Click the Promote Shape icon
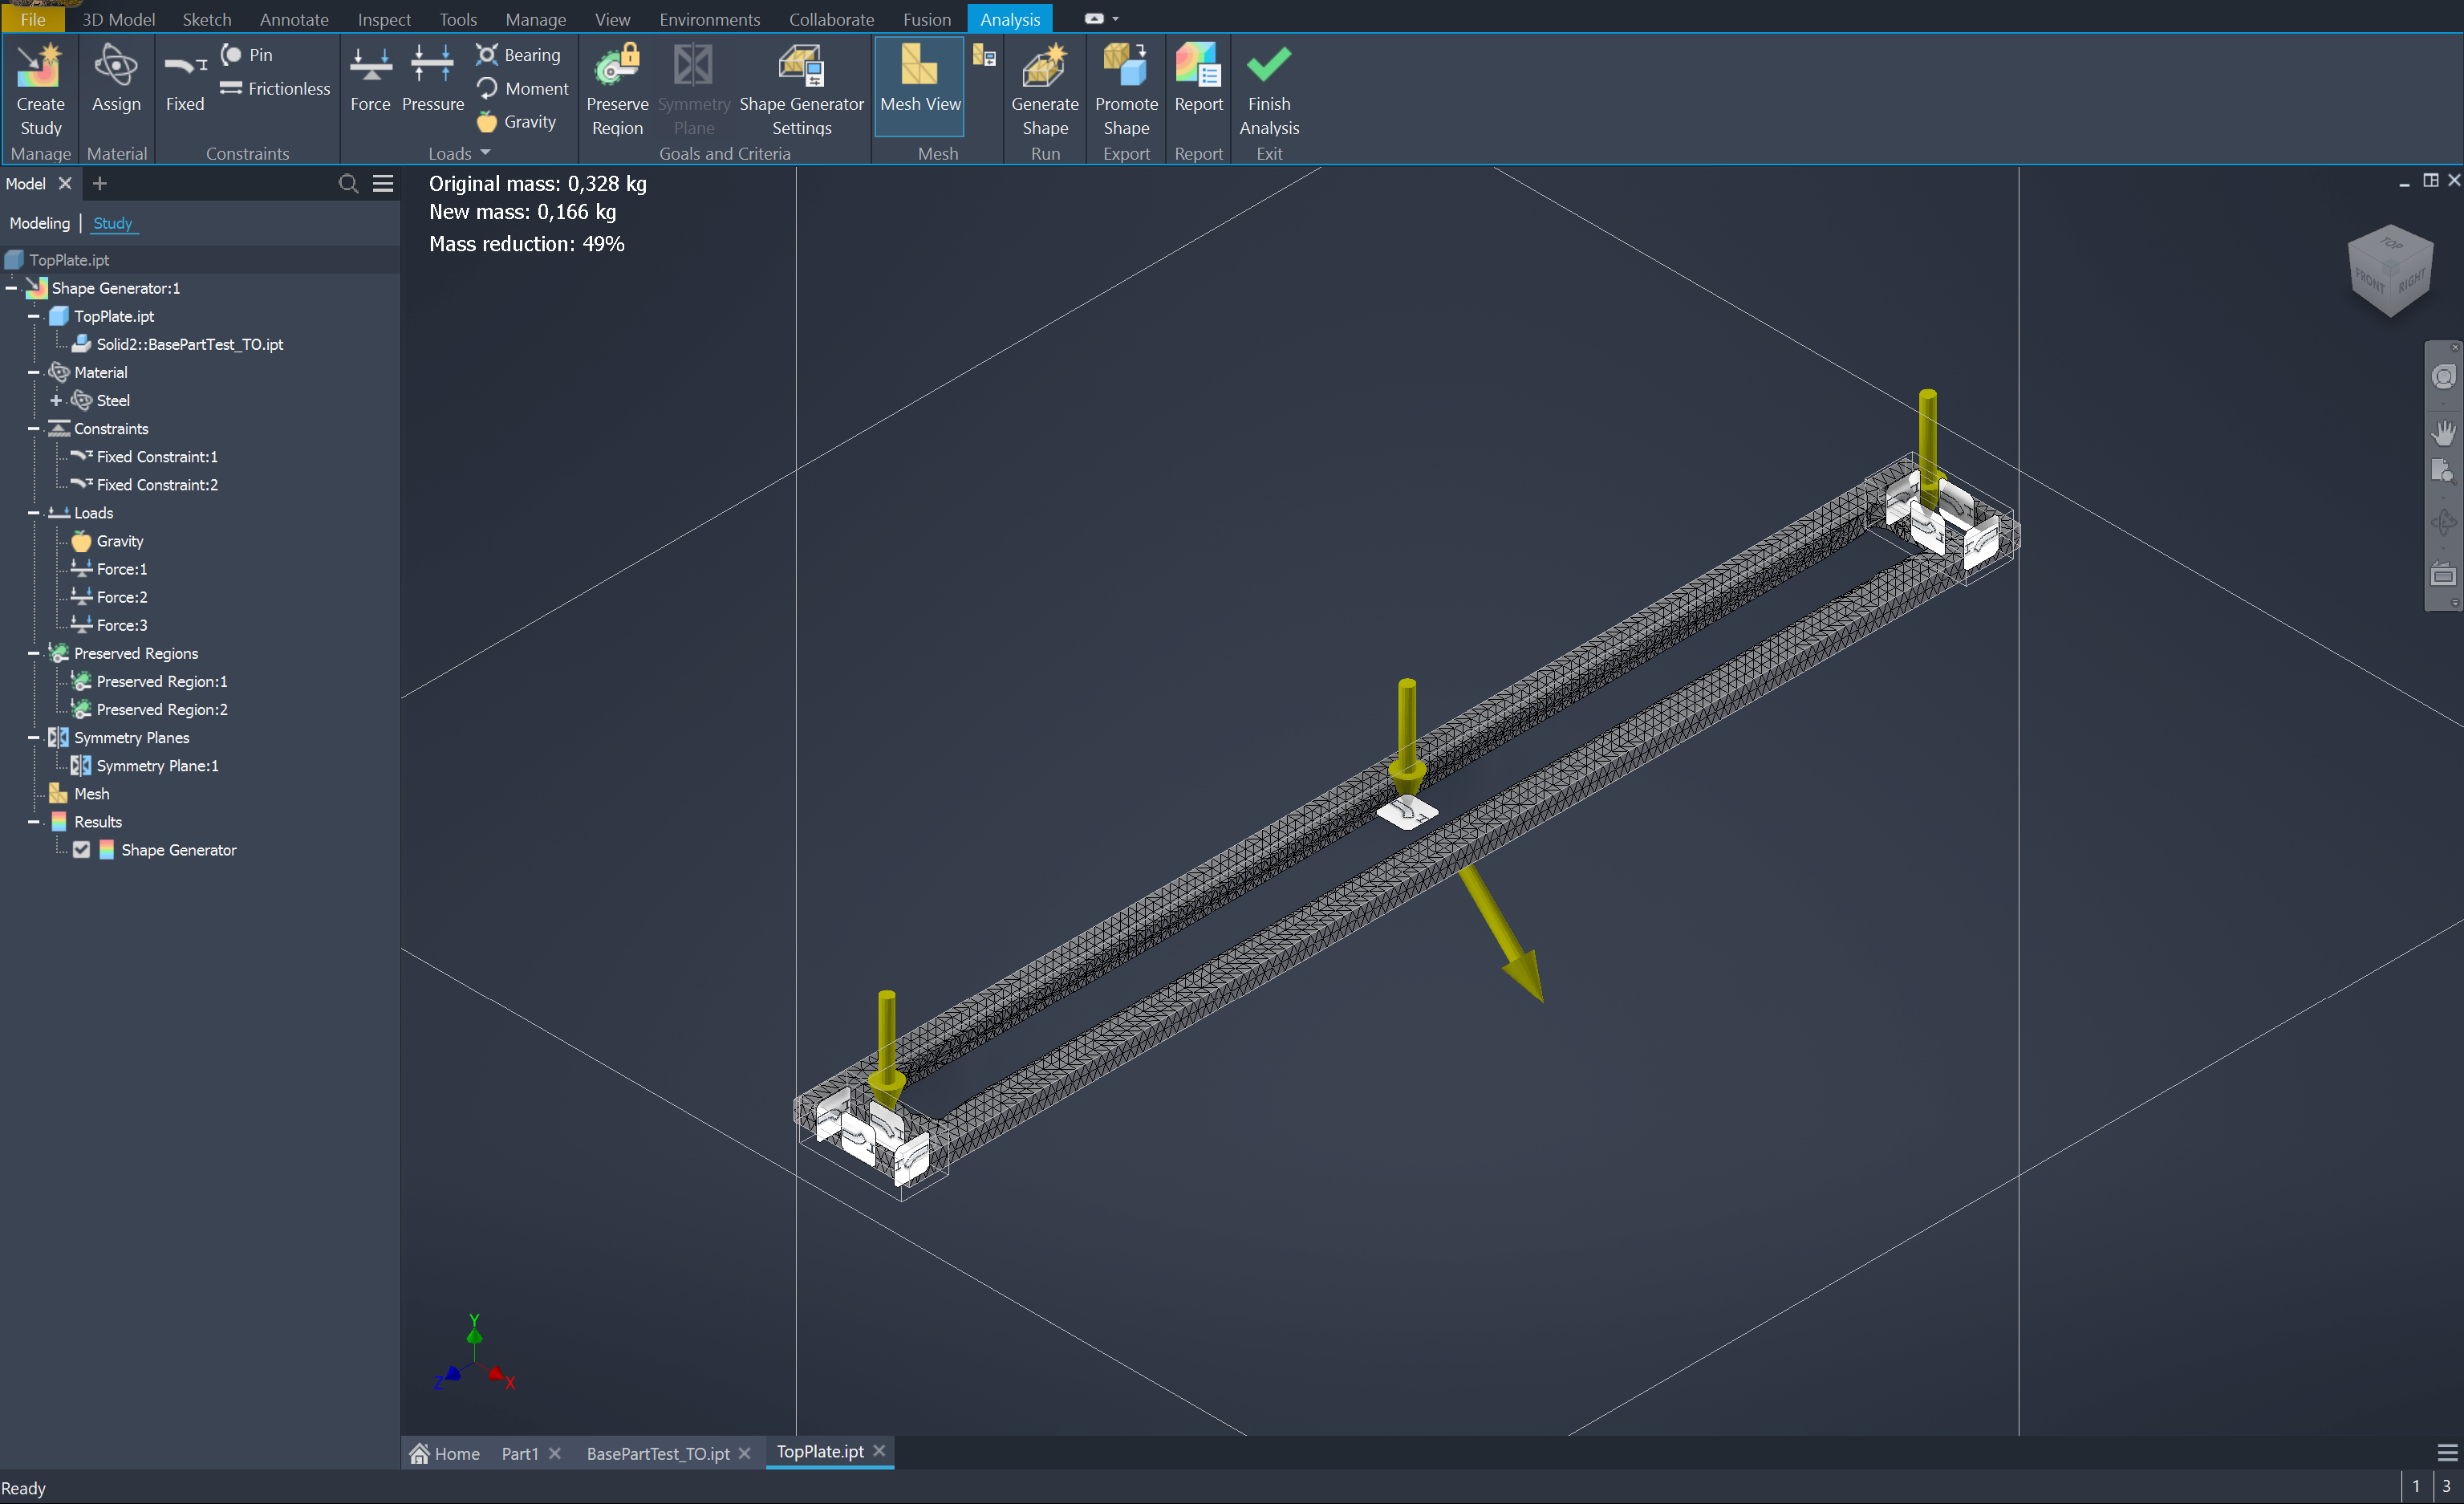This screenshot has height=1504, width=2464. click(x=1125, y=67)
